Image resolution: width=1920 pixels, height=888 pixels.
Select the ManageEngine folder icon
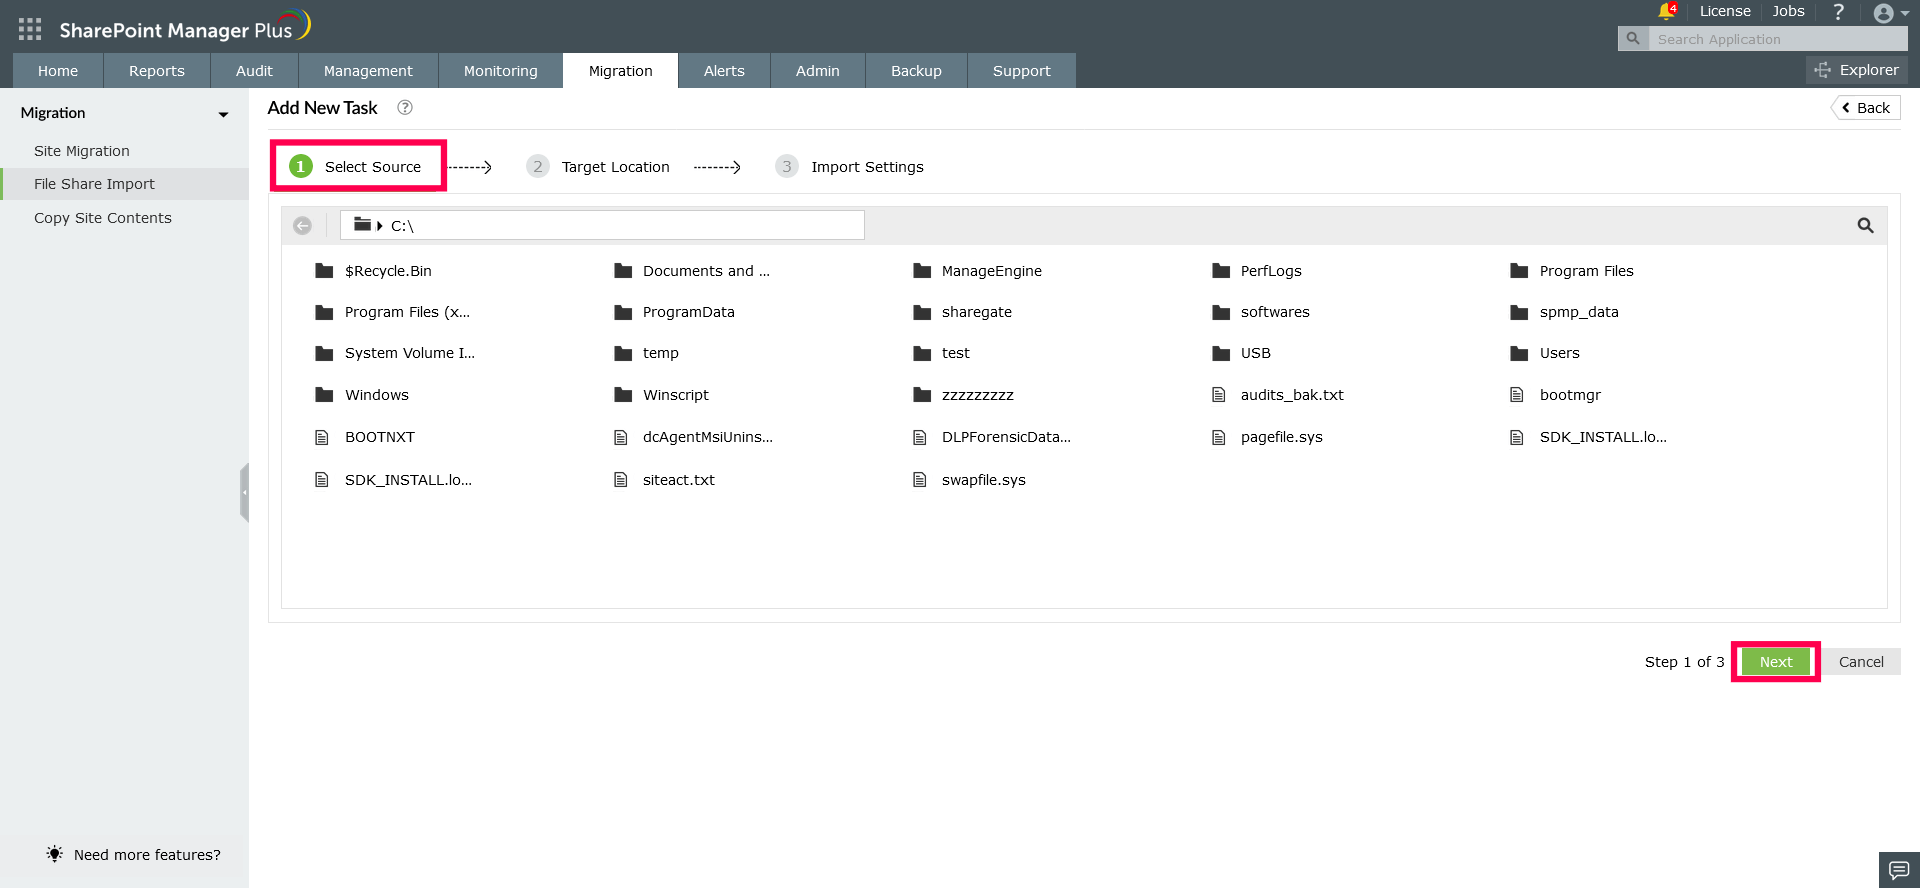click(922, 271)
